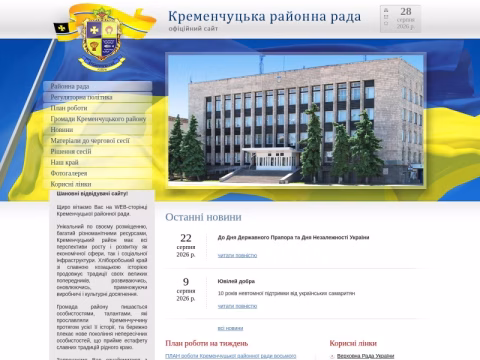This screenshot has height=360, width=480.
Task: Click the small black flag with yellow cross
Action: pyautogui.click(x=61, y=28)
